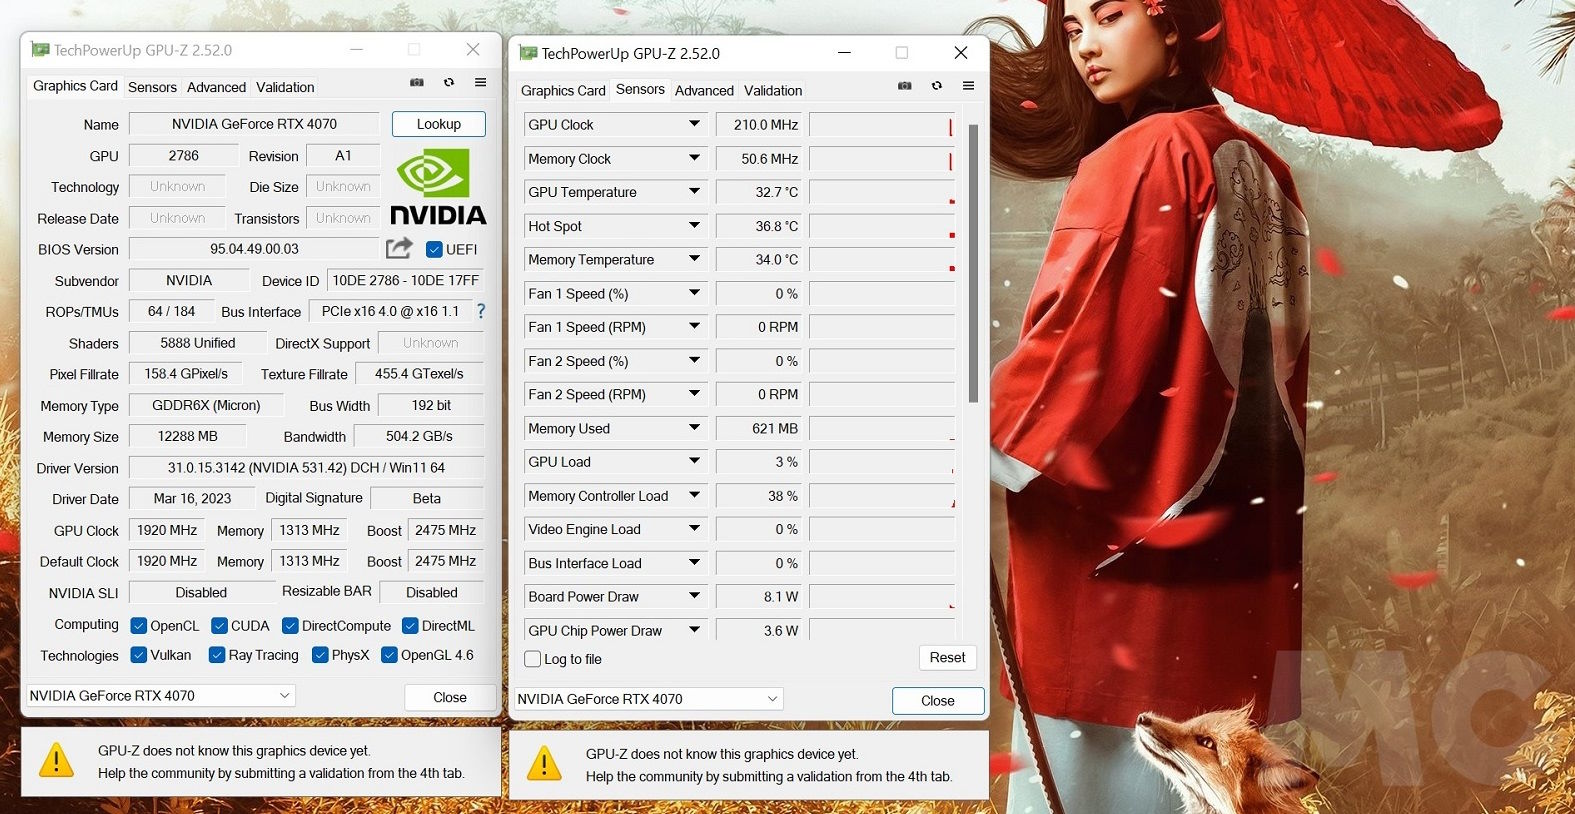Click Close button in left GPU-Z window
The height and width of the screenshot is (814, 1575).
point(449,697)
